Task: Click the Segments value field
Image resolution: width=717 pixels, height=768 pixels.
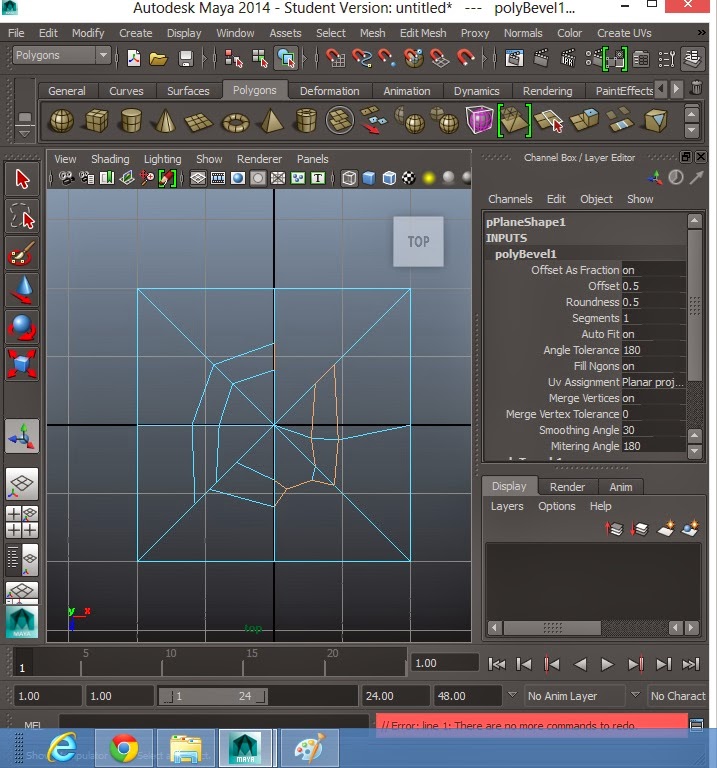Action: (x=653, y=318)
